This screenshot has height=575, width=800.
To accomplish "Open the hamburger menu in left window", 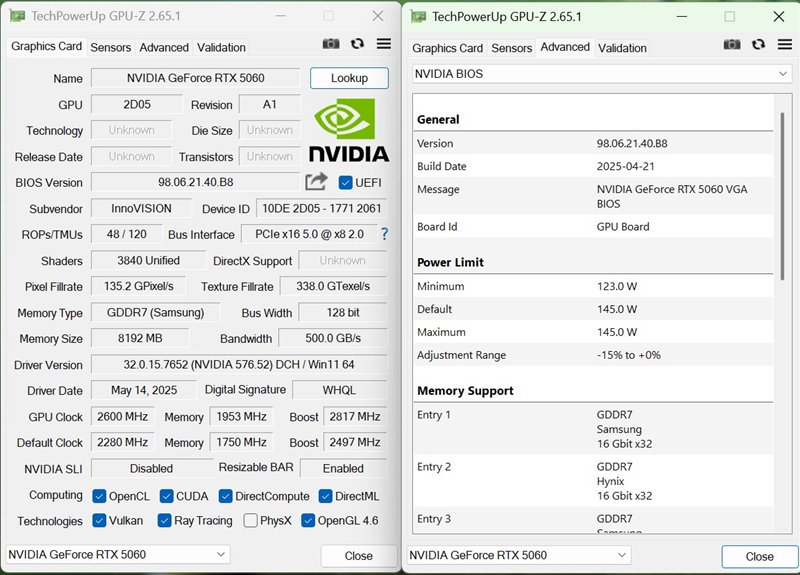I will click(x=384, y=44).
